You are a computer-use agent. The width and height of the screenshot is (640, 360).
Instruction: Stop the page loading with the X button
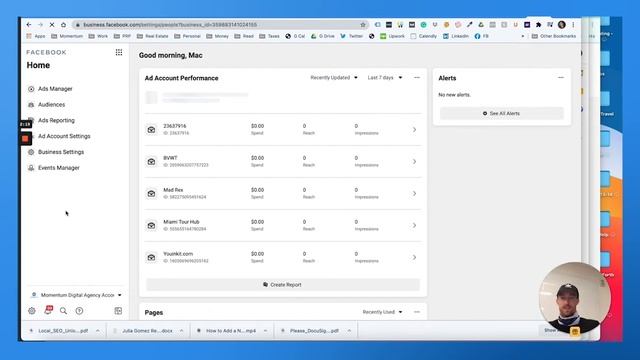(52, 25)
